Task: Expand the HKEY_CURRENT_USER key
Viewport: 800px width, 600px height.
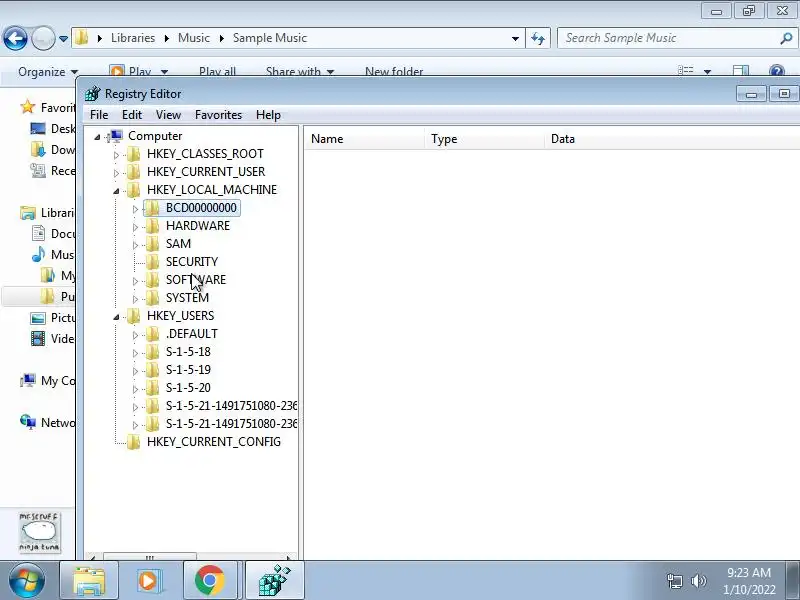Action: coord(116,173)
